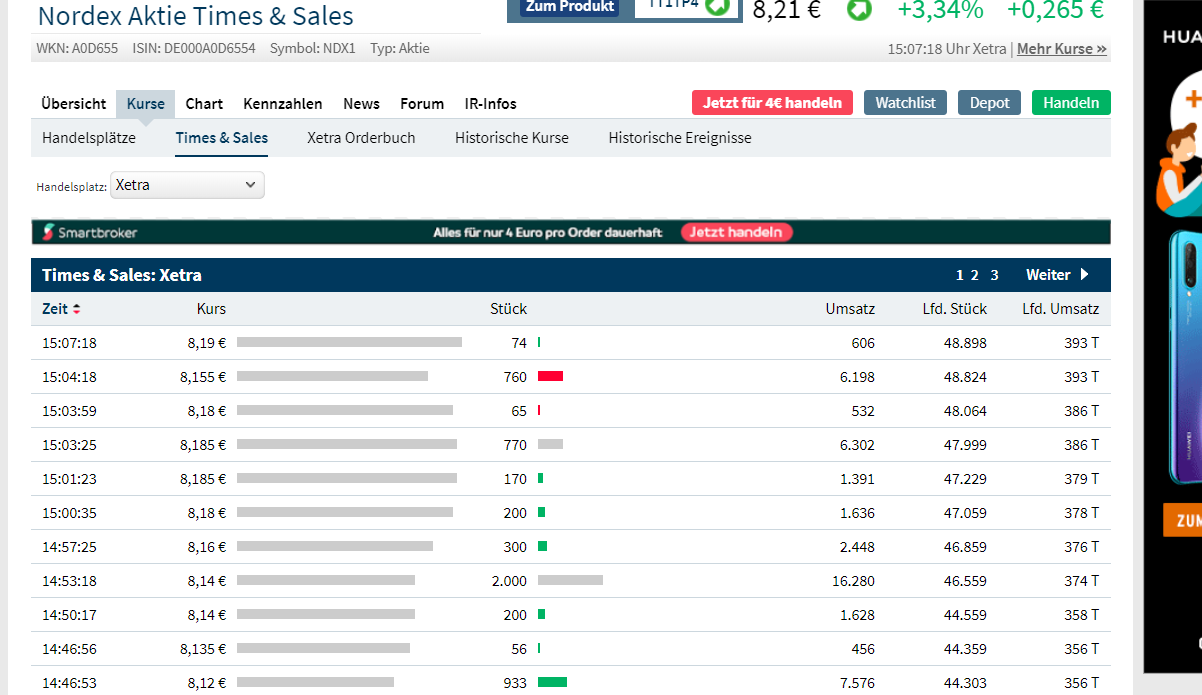Viewport: 1202px width, 695px height.
Task: Click Stück value 933
Action: (x=515, y=683)
